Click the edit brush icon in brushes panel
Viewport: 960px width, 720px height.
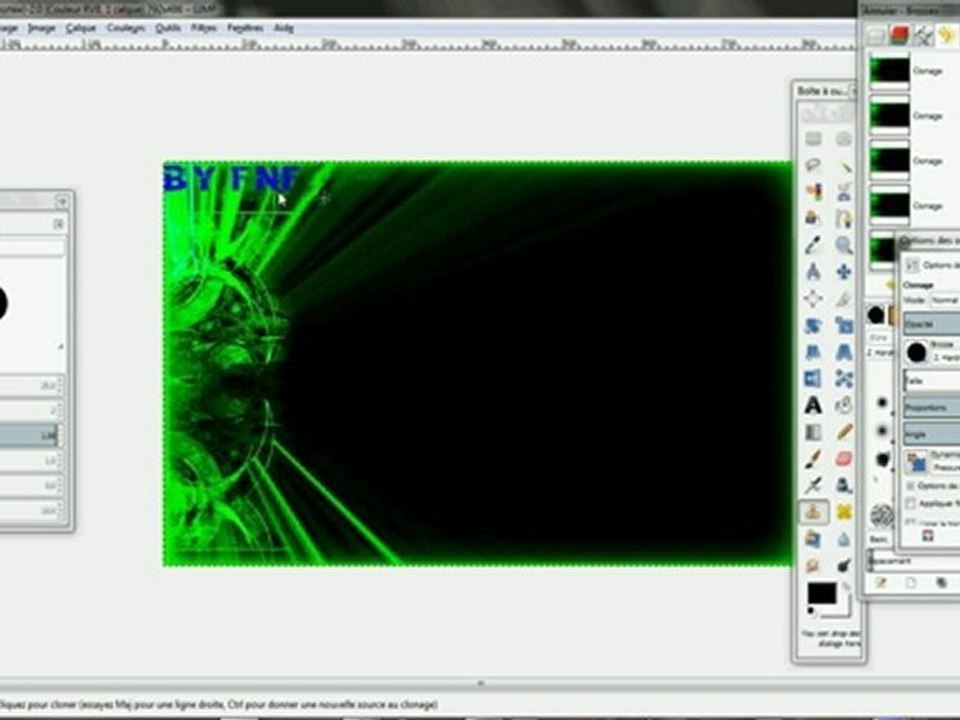pyautogui.click(x=881, y=583)
